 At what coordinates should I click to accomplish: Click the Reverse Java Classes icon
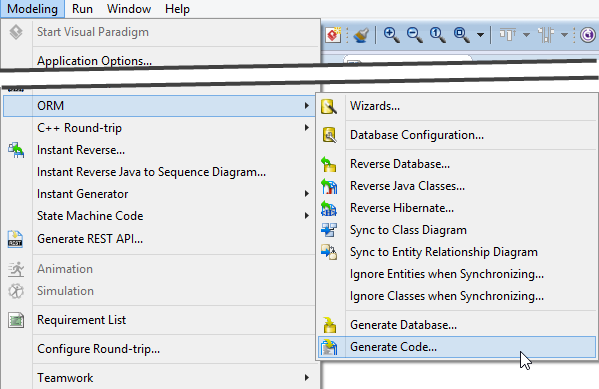click(x=329, y=186)
